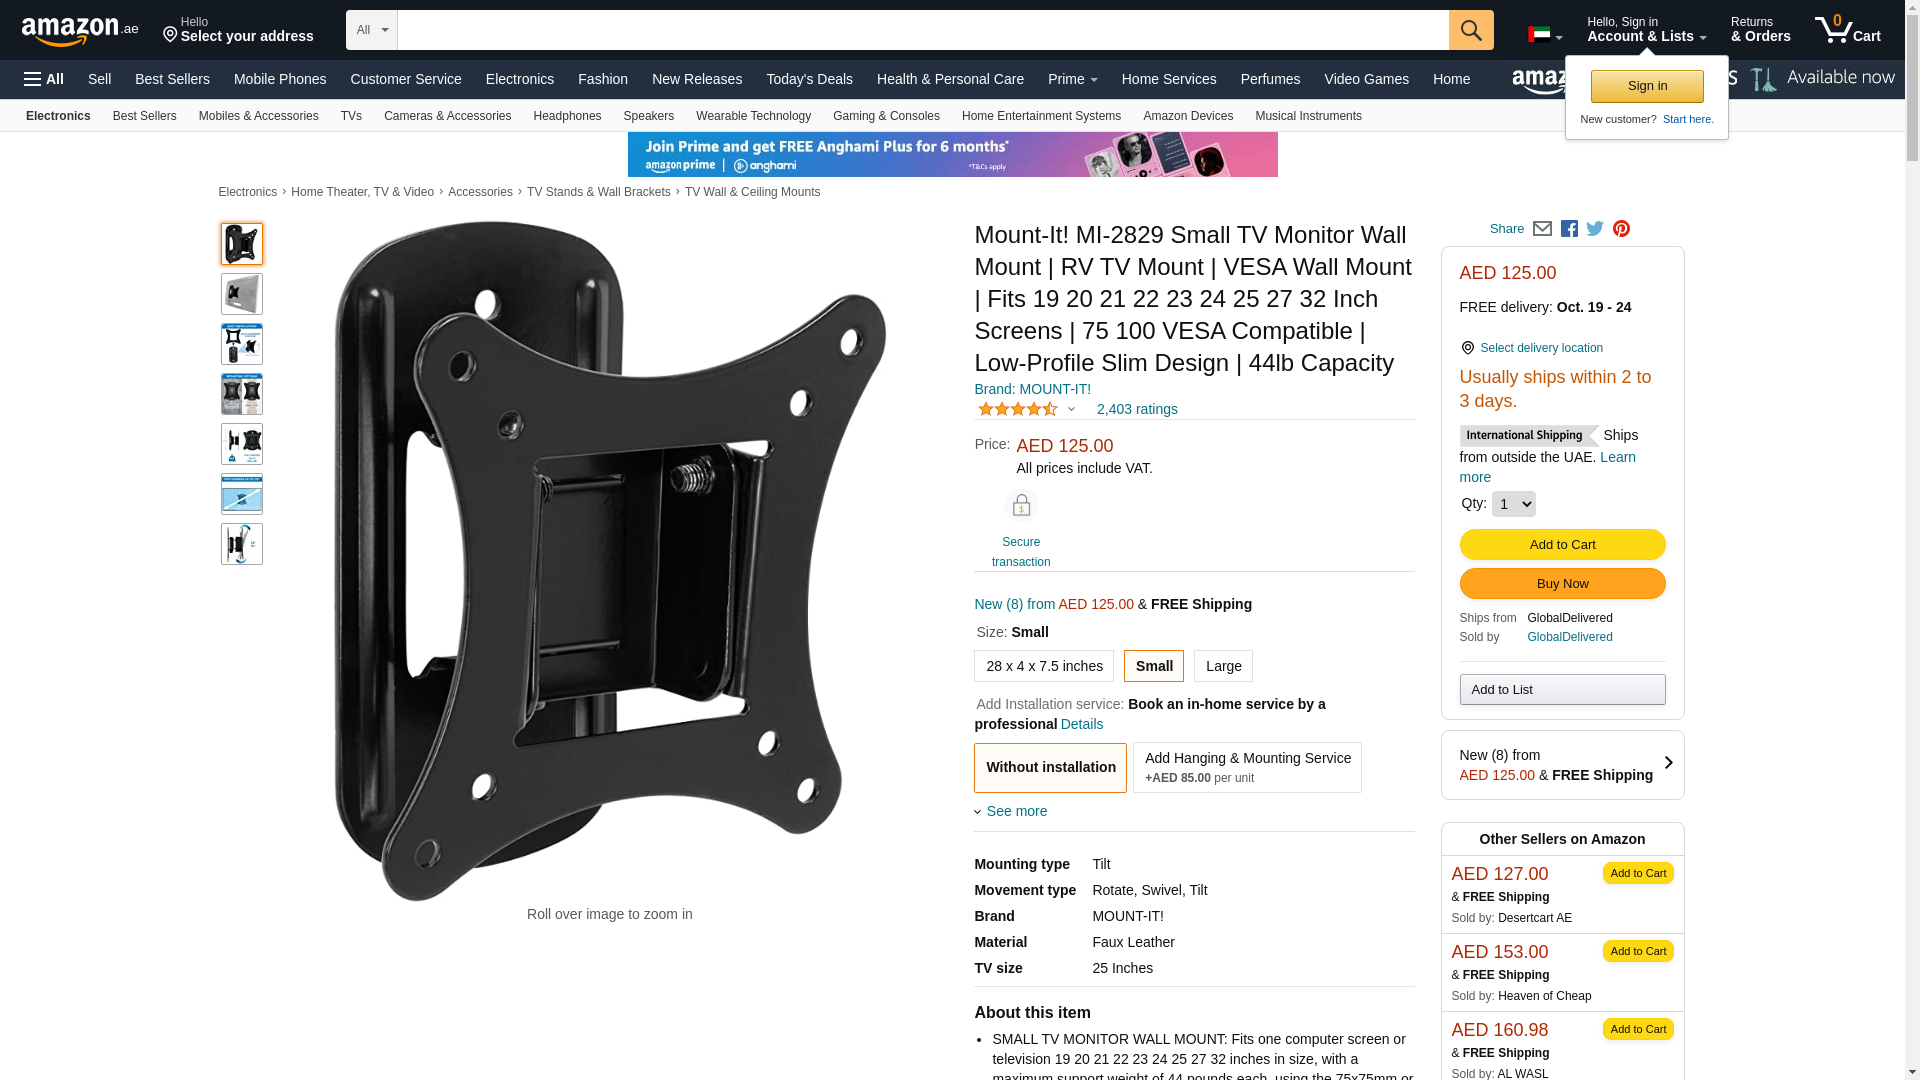Click the Buy Now button
1920x1080 pixels.
[1562, 584]
